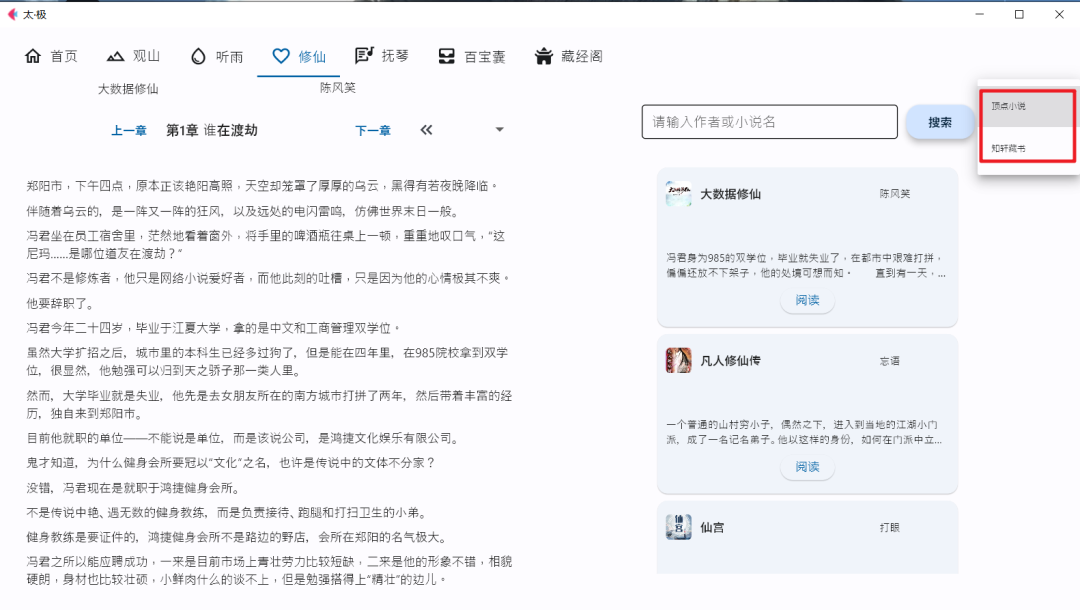
Task: Click the 阅读 button for 凡人修仙传
Action: (x=807, y=467)
